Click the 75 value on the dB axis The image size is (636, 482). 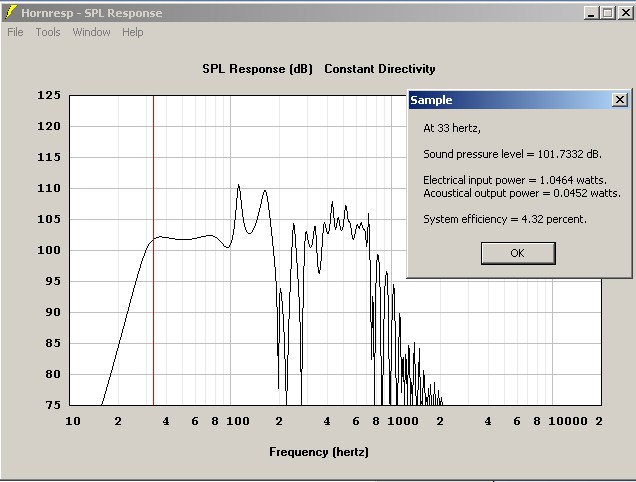coord(53,405)
